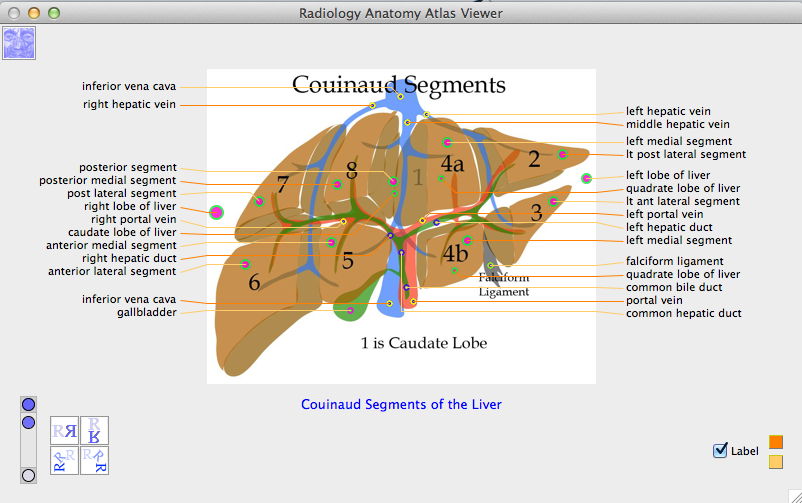Click the rotate counterclockwise R icon
The width and height of the screenshot is (802, 503).
65,460
